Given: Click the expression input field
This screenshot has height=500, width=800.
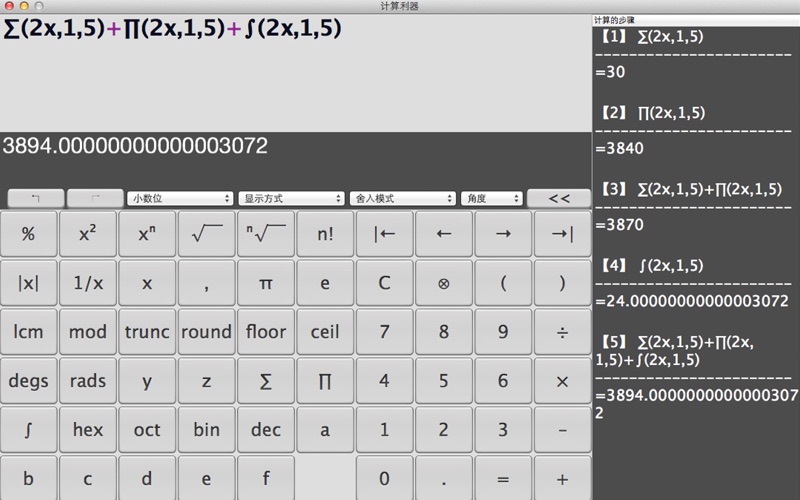Looking at the screenshot, I should [x=295, y=72].
